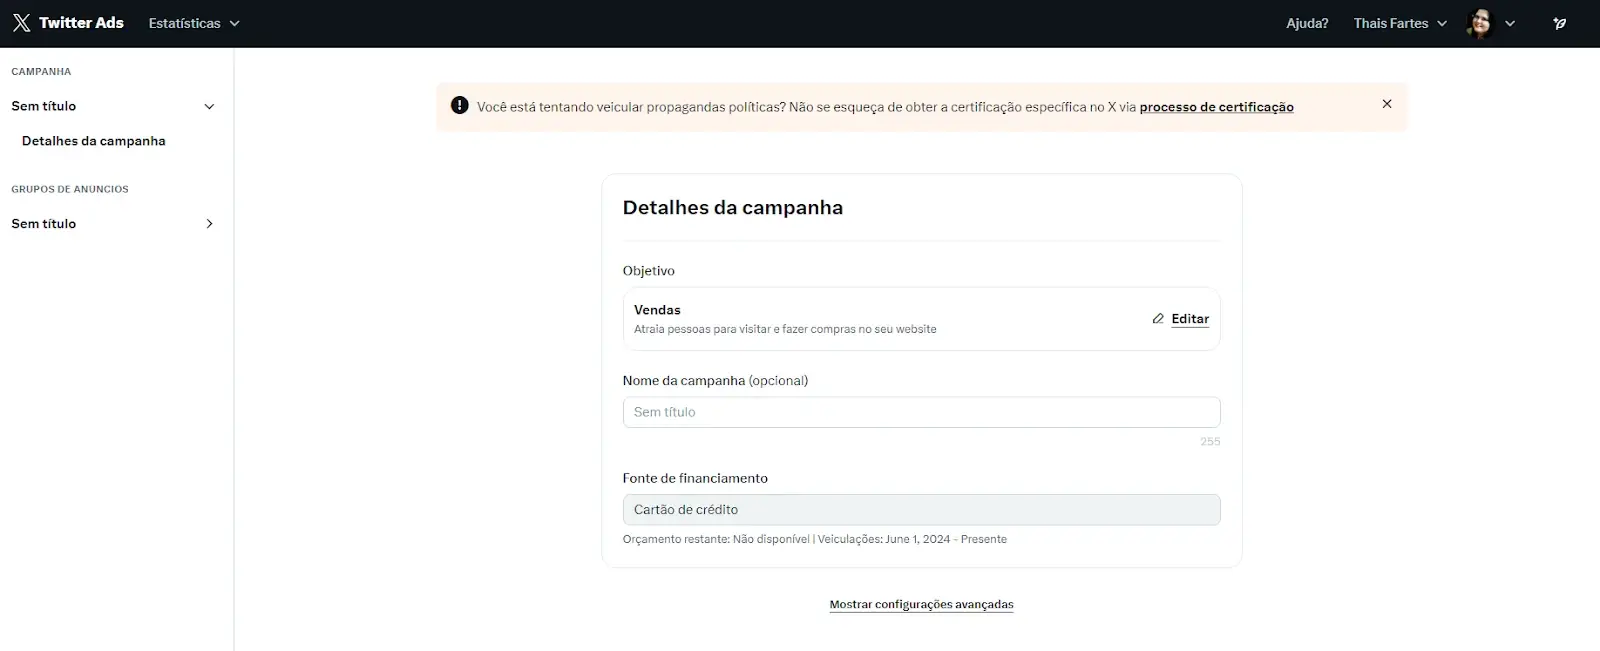
Task: Open the Estatísticas menu
Action: pyautogui.click(x=194, y=23)
